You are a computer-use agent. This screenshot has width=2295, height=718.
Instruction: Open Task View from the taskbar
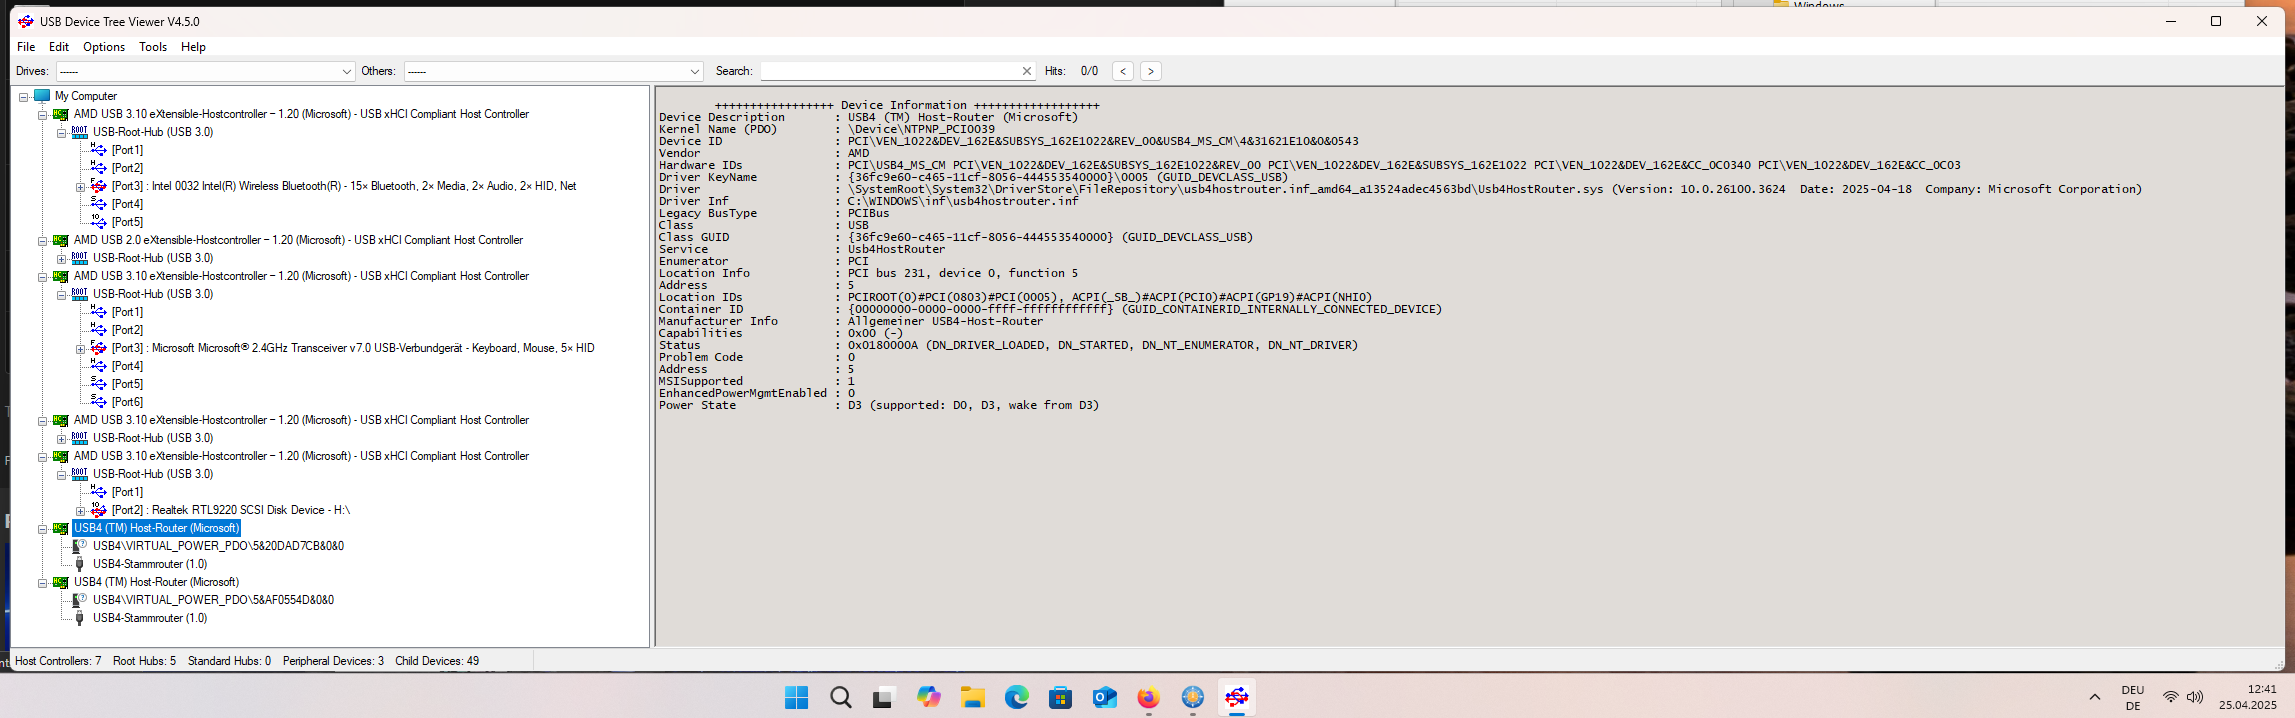882,697
